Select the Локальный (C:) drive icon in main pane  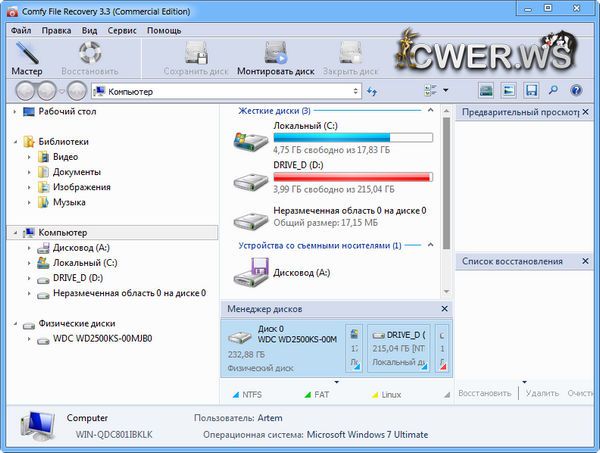click(x=251, y=140)
